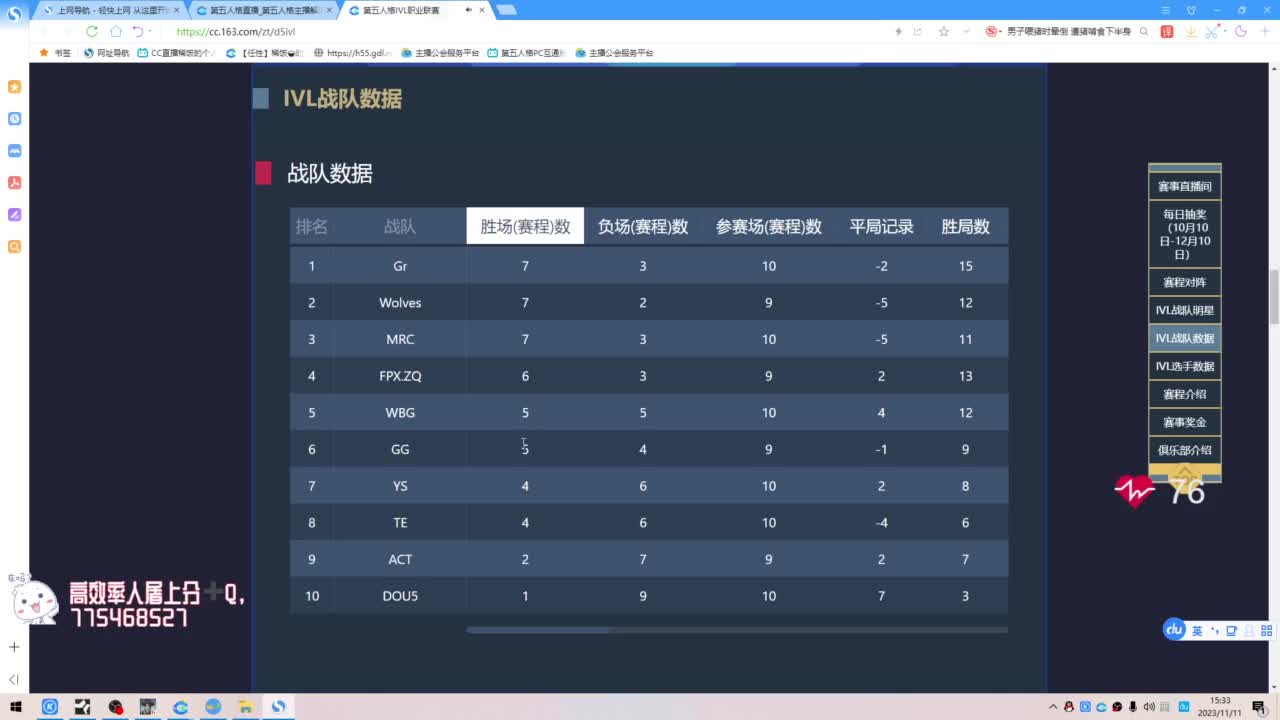Click the Baidu IME 英 language toggle

(1198, 630)
